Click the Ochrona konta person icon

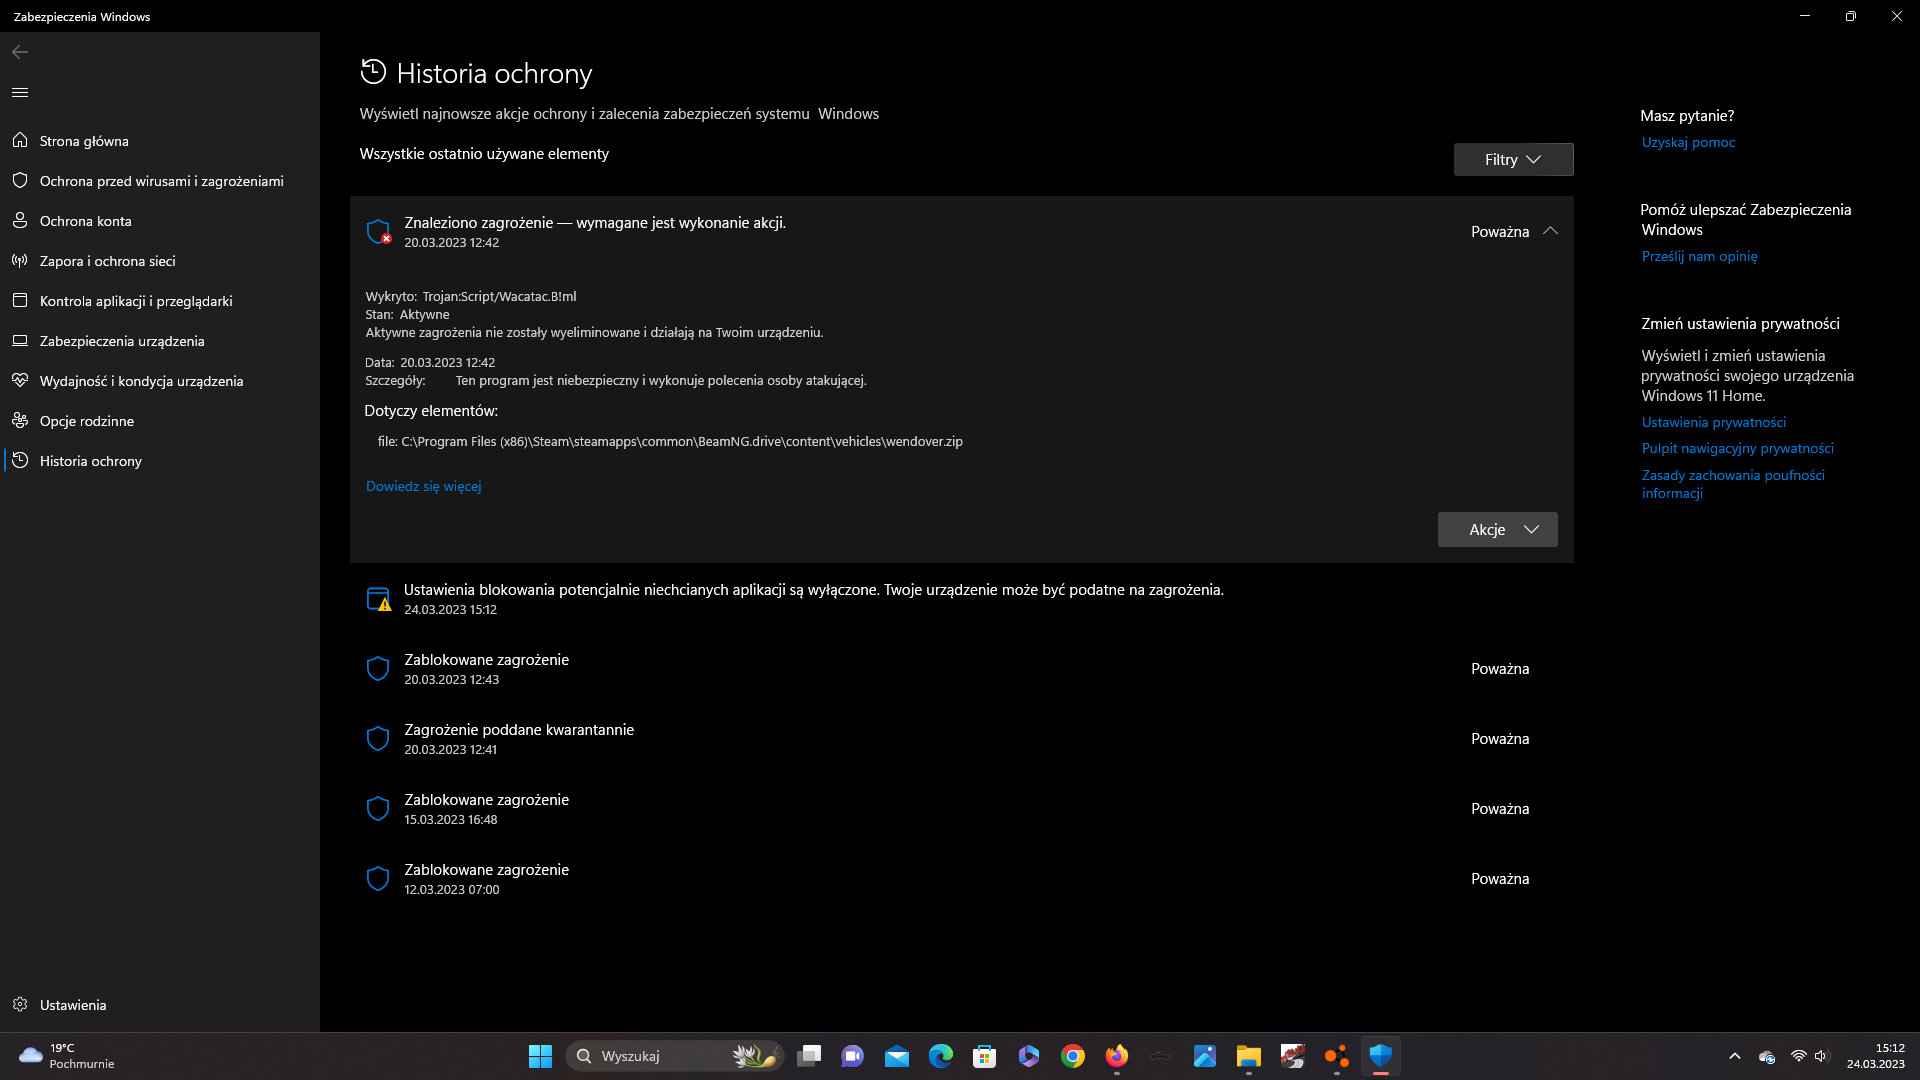[20, 220]
